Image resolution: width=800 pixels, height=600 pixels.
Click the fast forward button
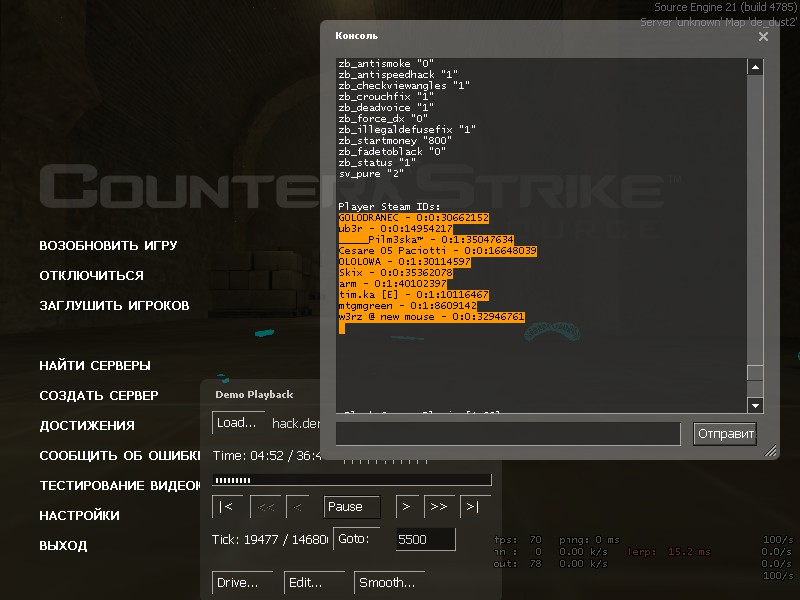point(439,507)
